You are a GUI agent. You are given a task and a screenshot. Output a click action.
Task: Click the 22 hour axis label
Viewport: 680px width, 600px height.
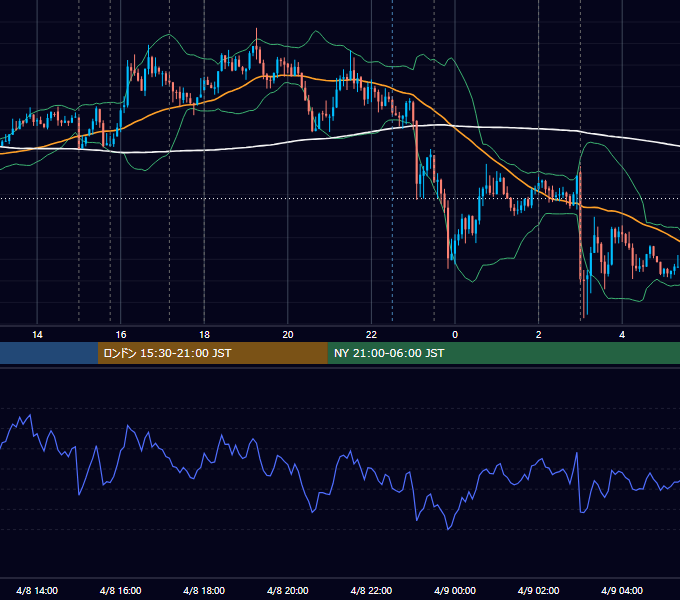point(371,335)
